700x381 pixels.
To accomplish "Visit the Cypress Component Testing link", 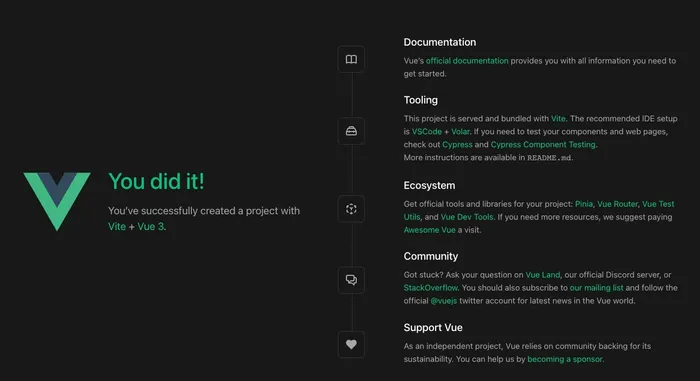I will pyautogui.click(x=543, y=145).
